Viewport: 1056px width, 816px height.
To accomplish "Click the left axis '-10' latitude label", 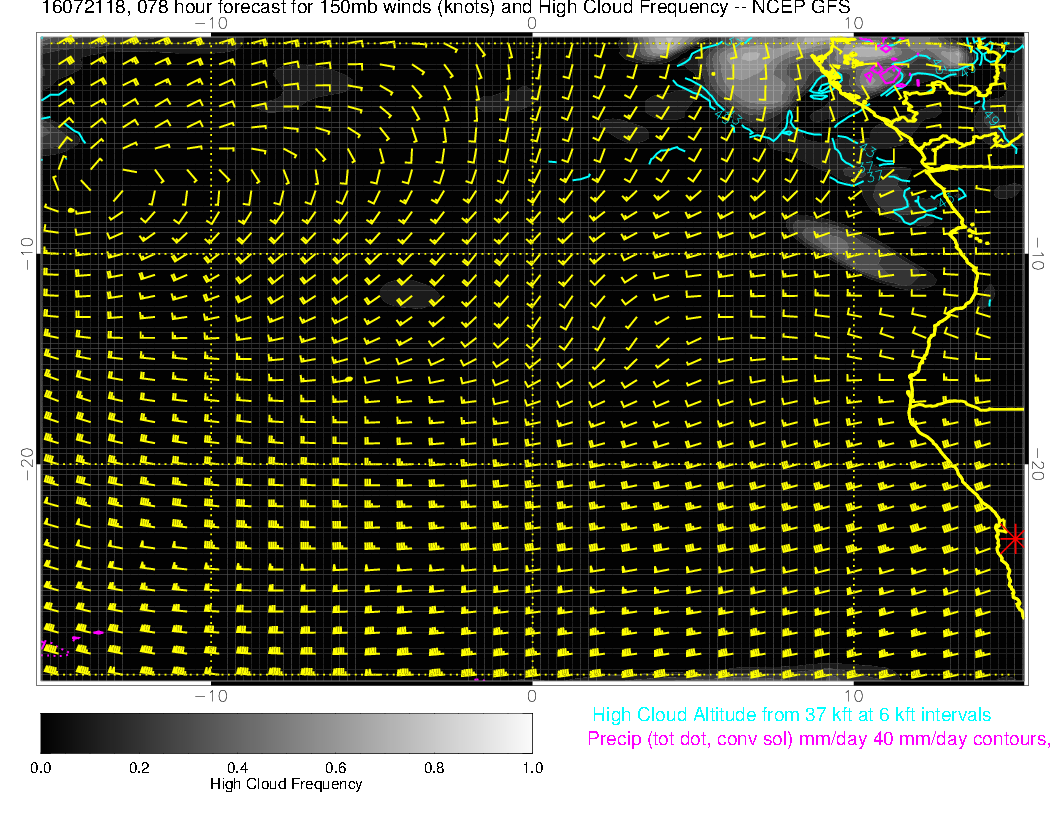I will pos(27,254).
